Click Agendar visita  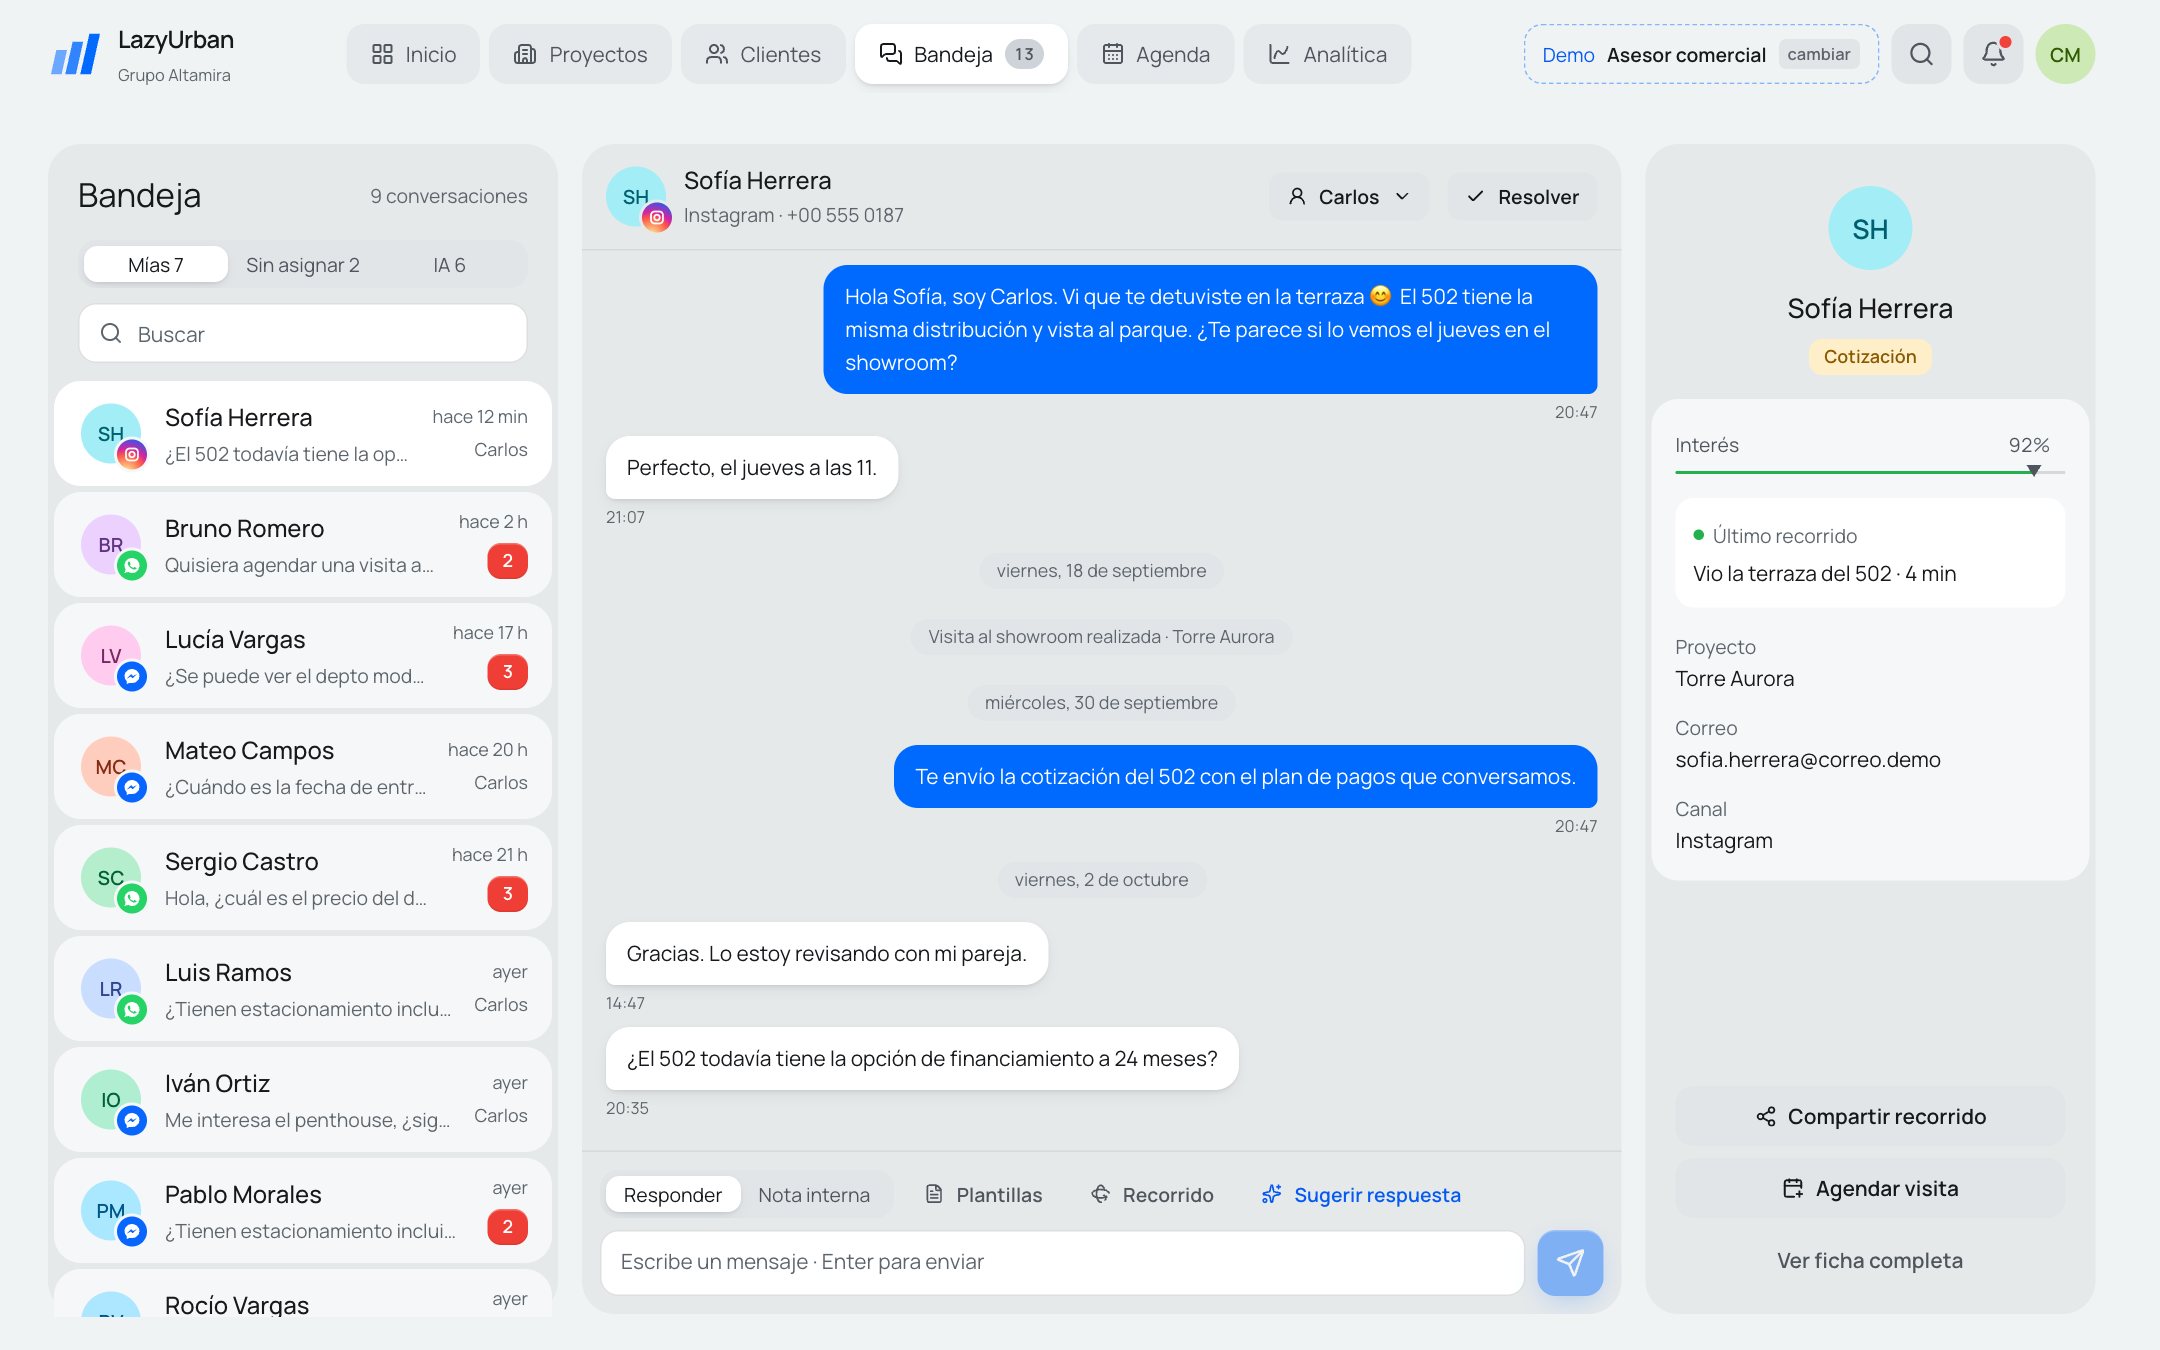click(1870, 1188)
